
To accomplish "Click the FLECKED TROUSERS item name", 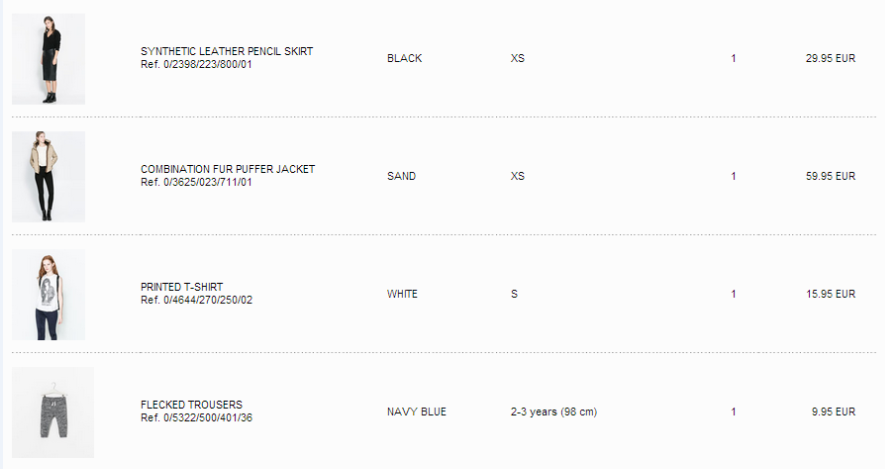I will (191, 406).
